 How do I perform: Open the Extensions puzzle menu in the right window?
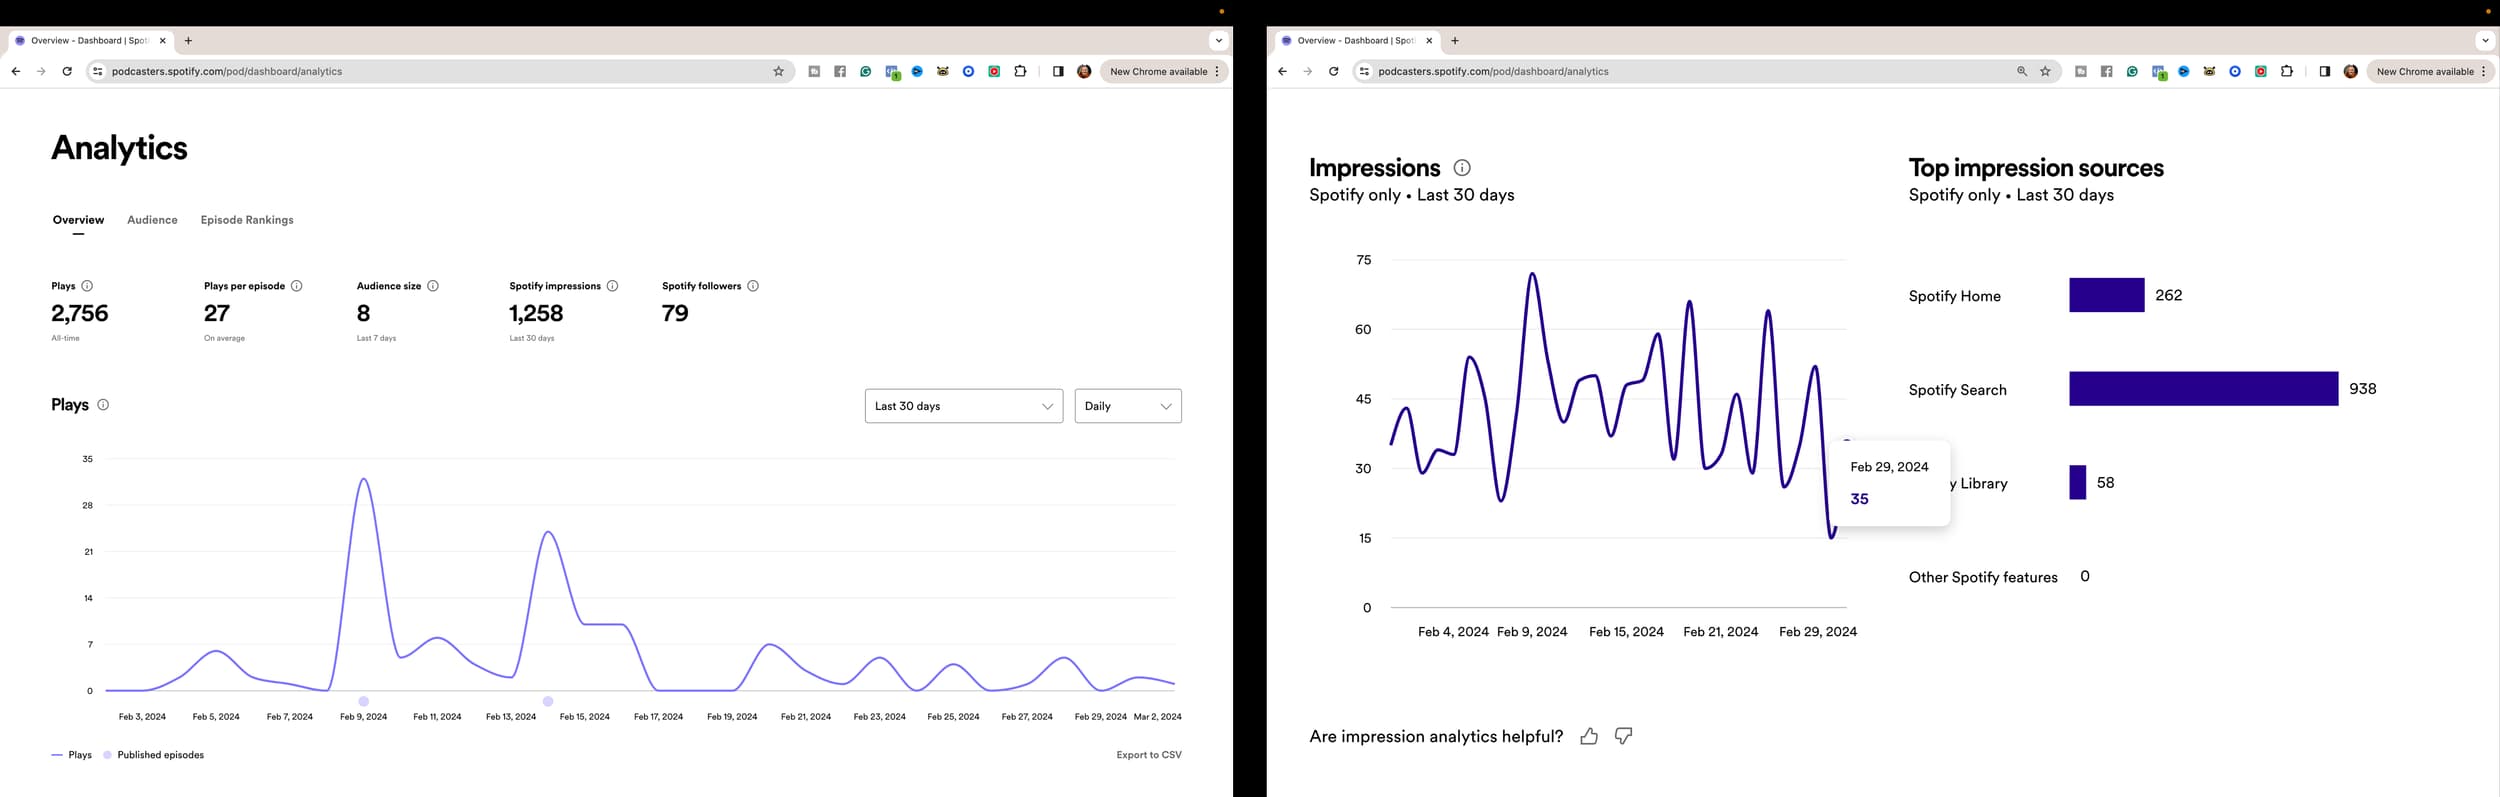2286,72
